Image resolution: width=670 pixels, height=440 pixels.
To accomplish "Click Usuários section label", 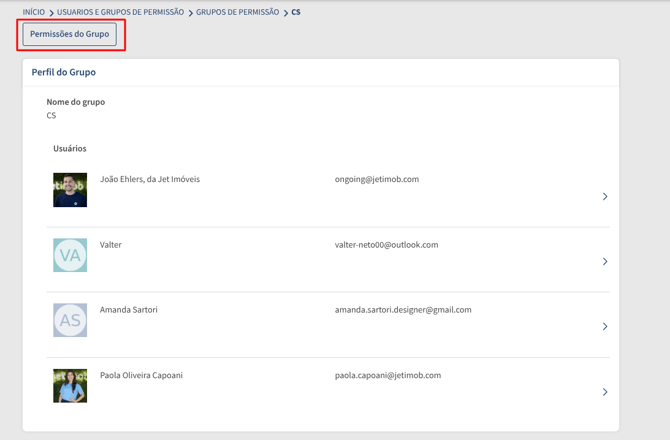I will 70,149.
